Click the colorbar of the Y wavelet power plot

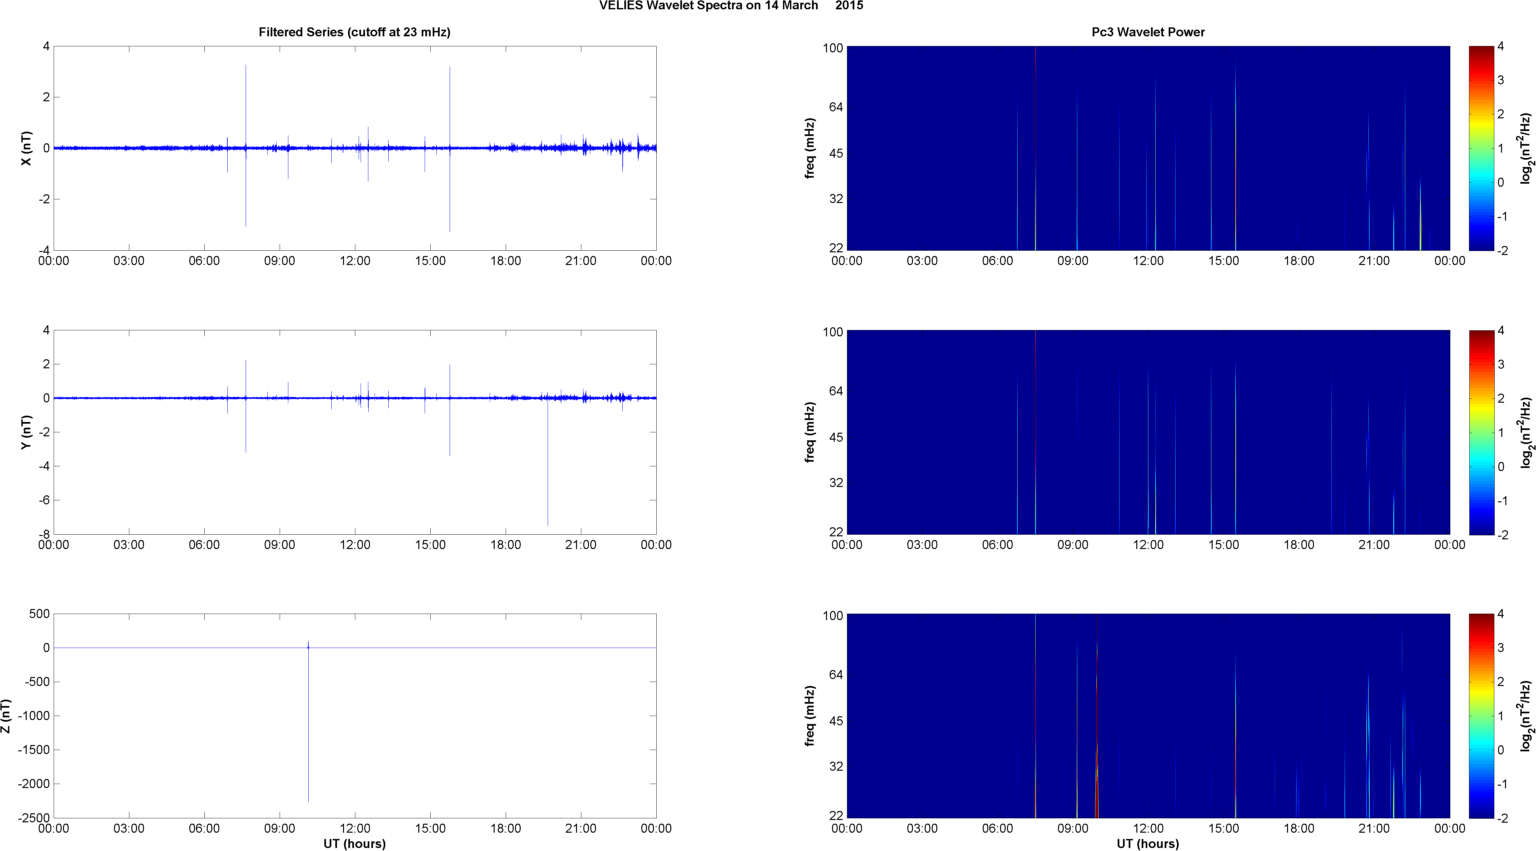[1481, 432]
